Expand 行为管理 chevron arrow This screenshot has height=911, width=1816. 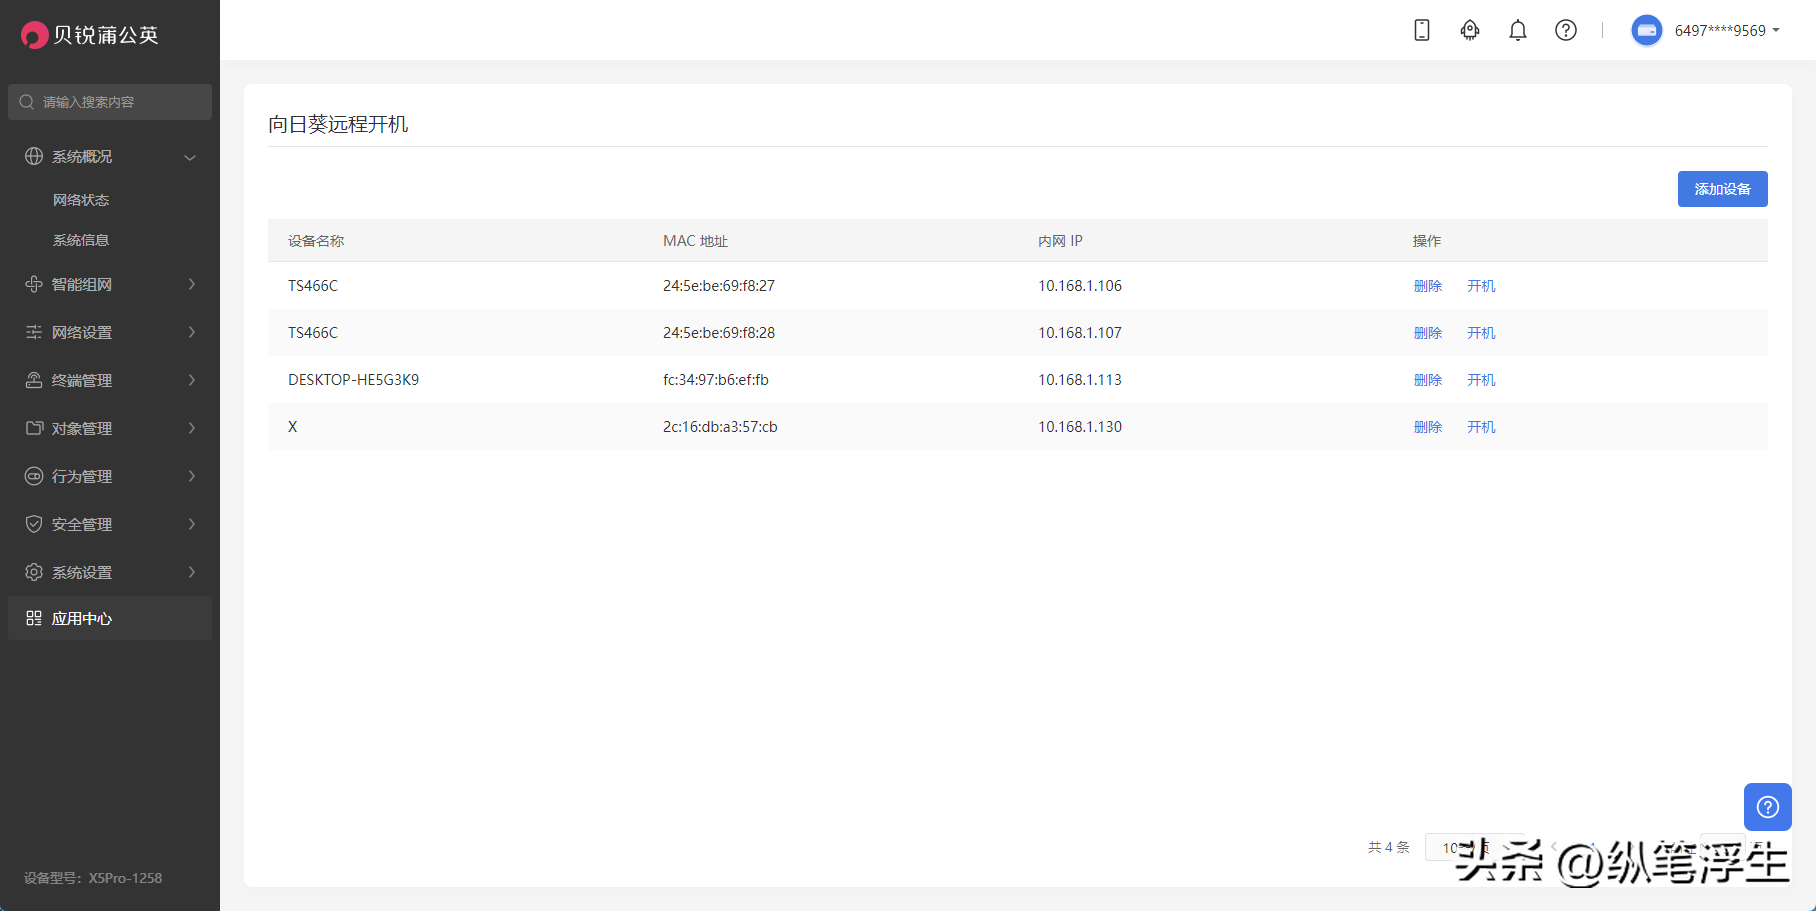click(x=192, y=476)
